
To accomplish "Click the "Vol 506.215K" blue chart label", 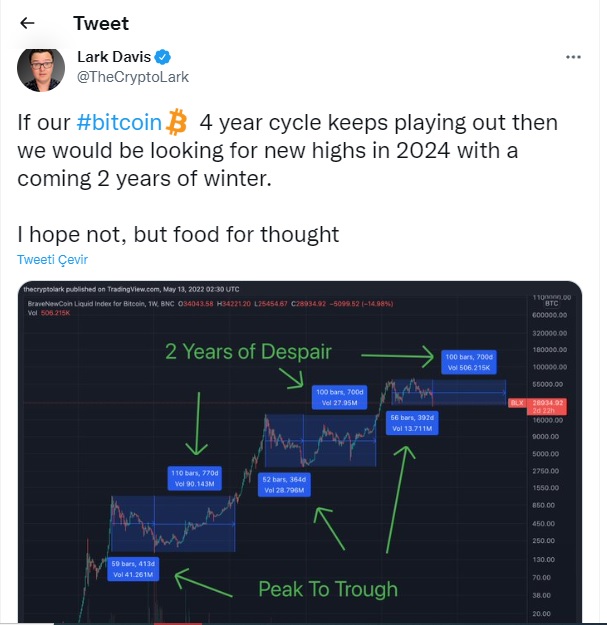I will [465, 368].
